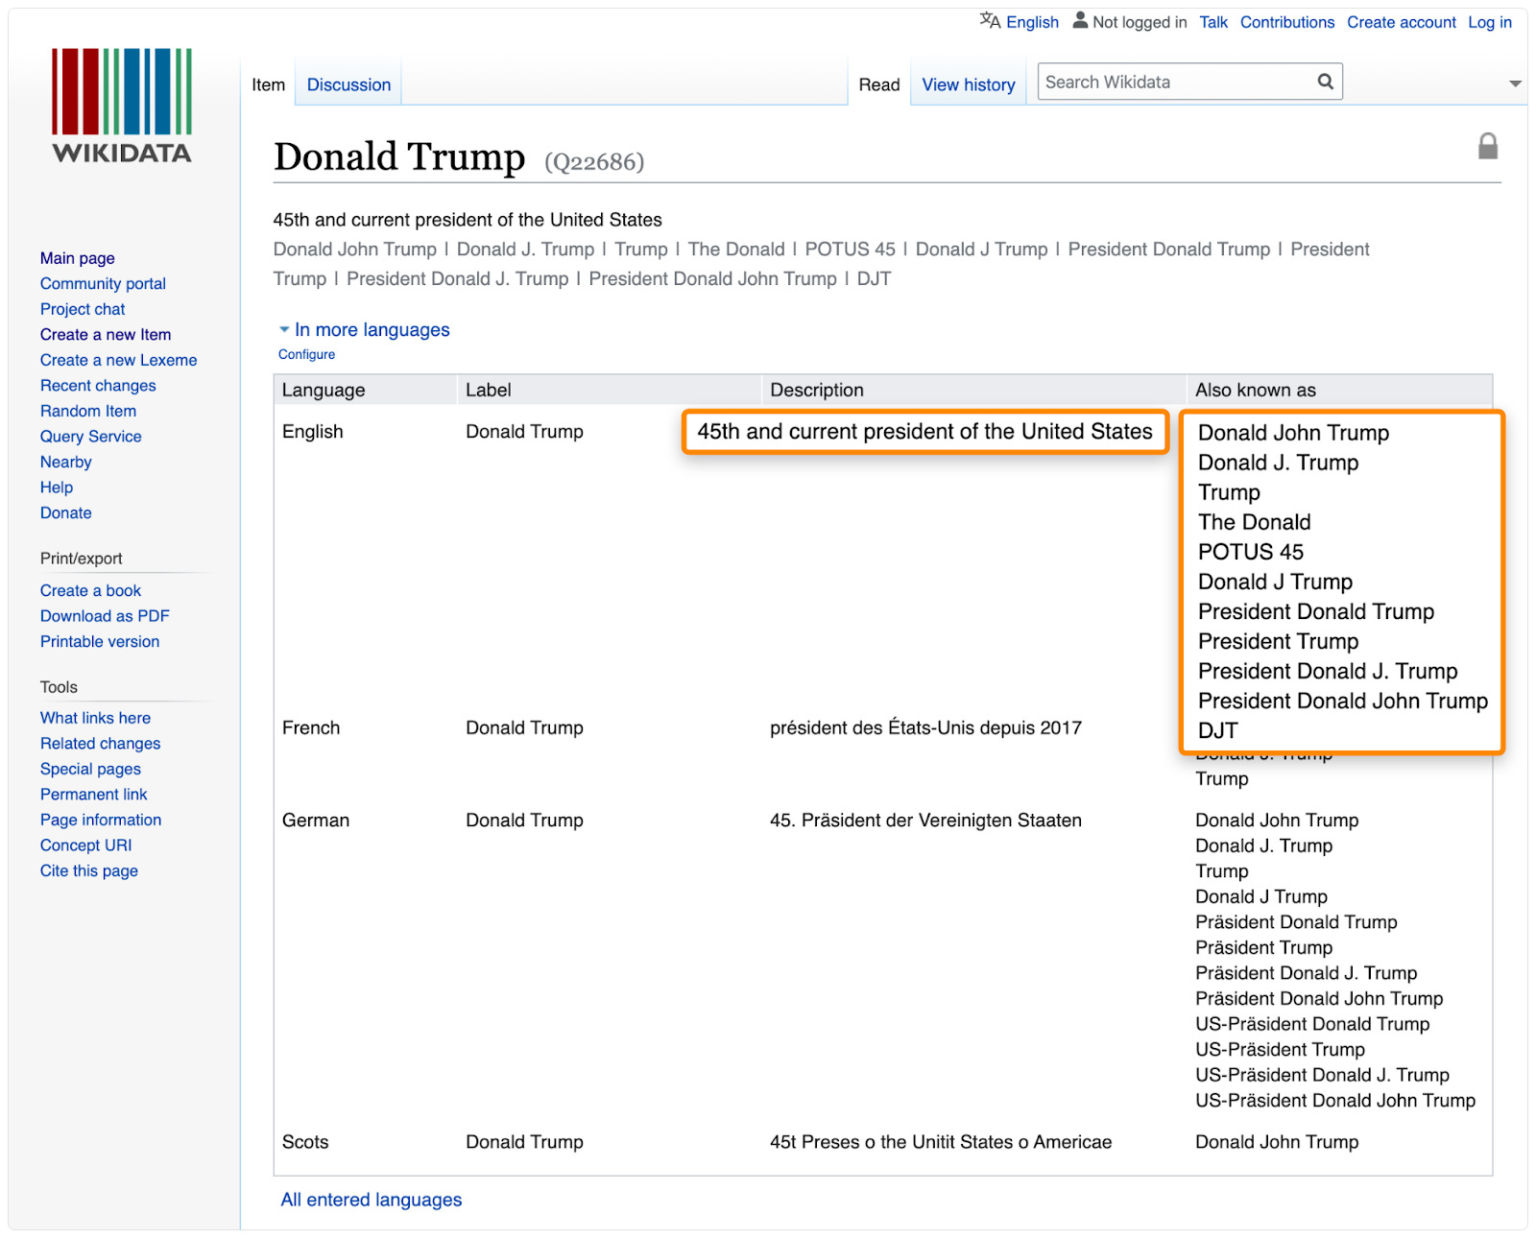Viewport: 1536px width, 1238px height.
Task: Click the page protection padlock icon
Action: [1487, 147]
